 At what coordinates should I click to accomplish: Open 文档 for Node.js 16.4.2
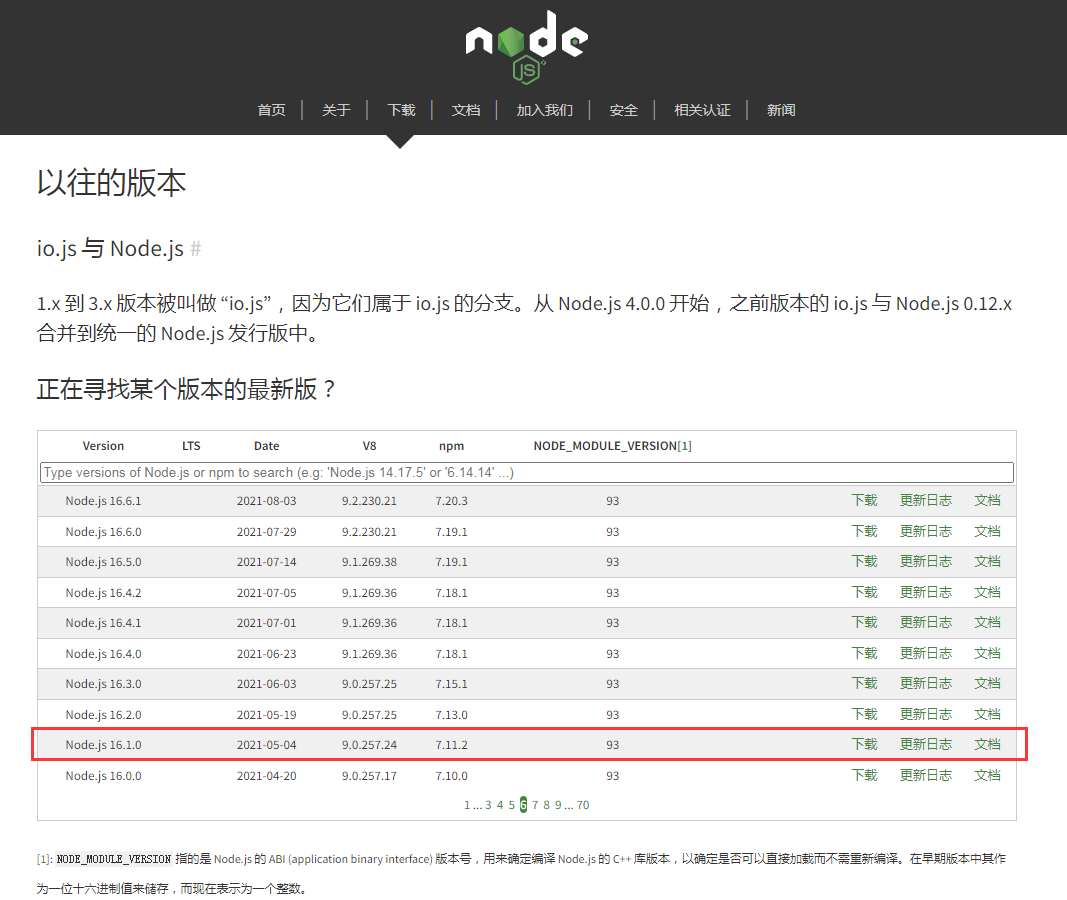[x=987, y=593]
